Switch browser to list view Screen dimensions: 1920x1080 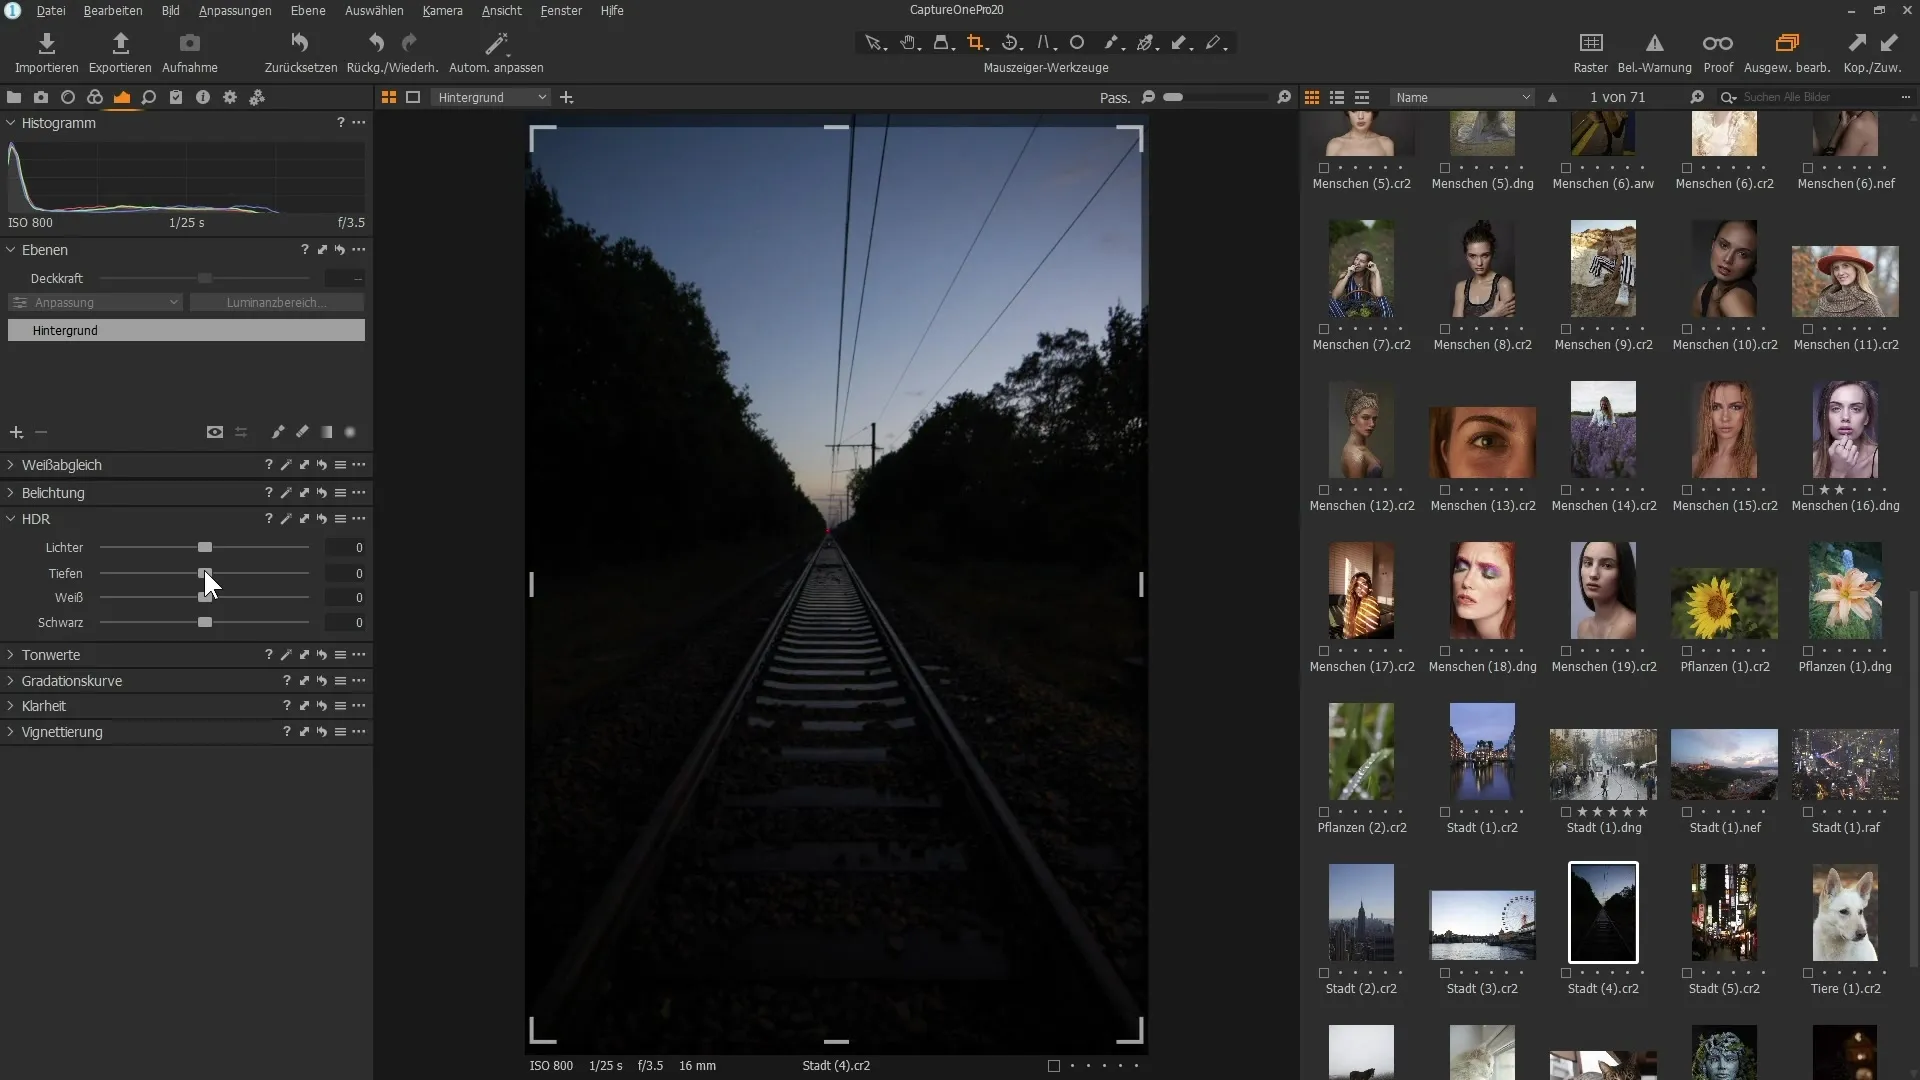pos(1337,97)
